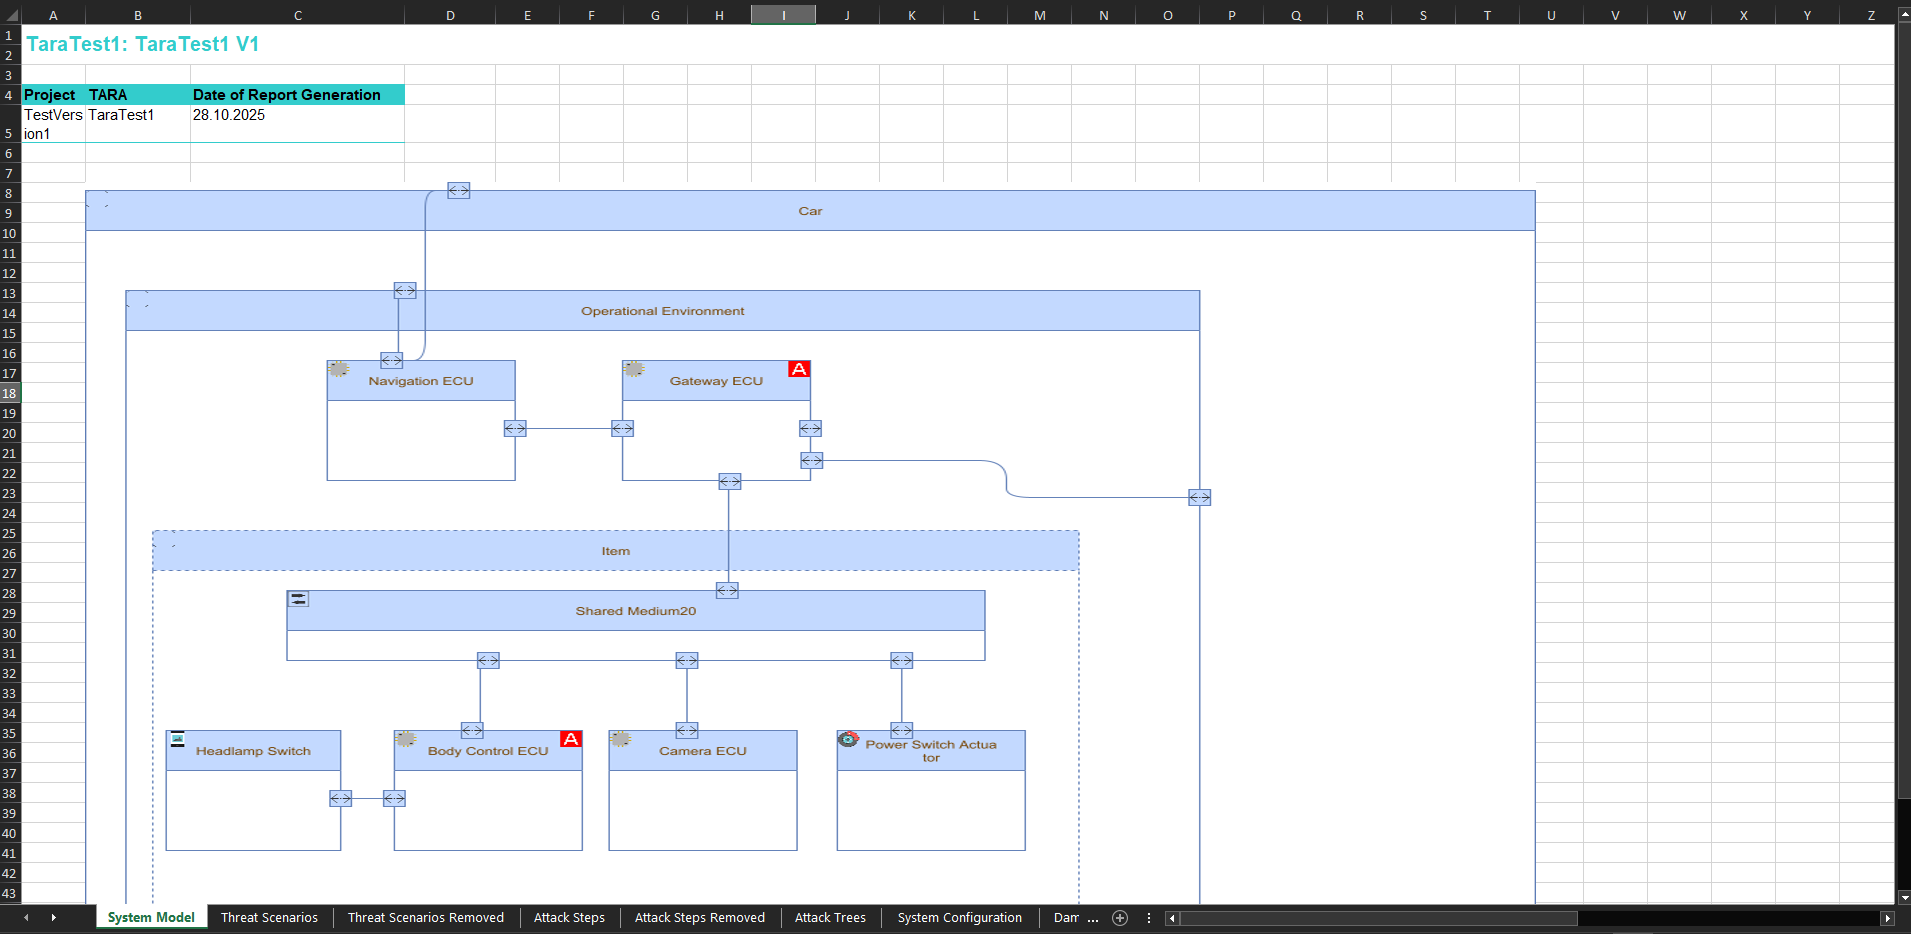Image resolution: width=1911 pixels, height=934 pixels.
Task: Click the gear icon on Camera ECU
Action: coord(620,739)
